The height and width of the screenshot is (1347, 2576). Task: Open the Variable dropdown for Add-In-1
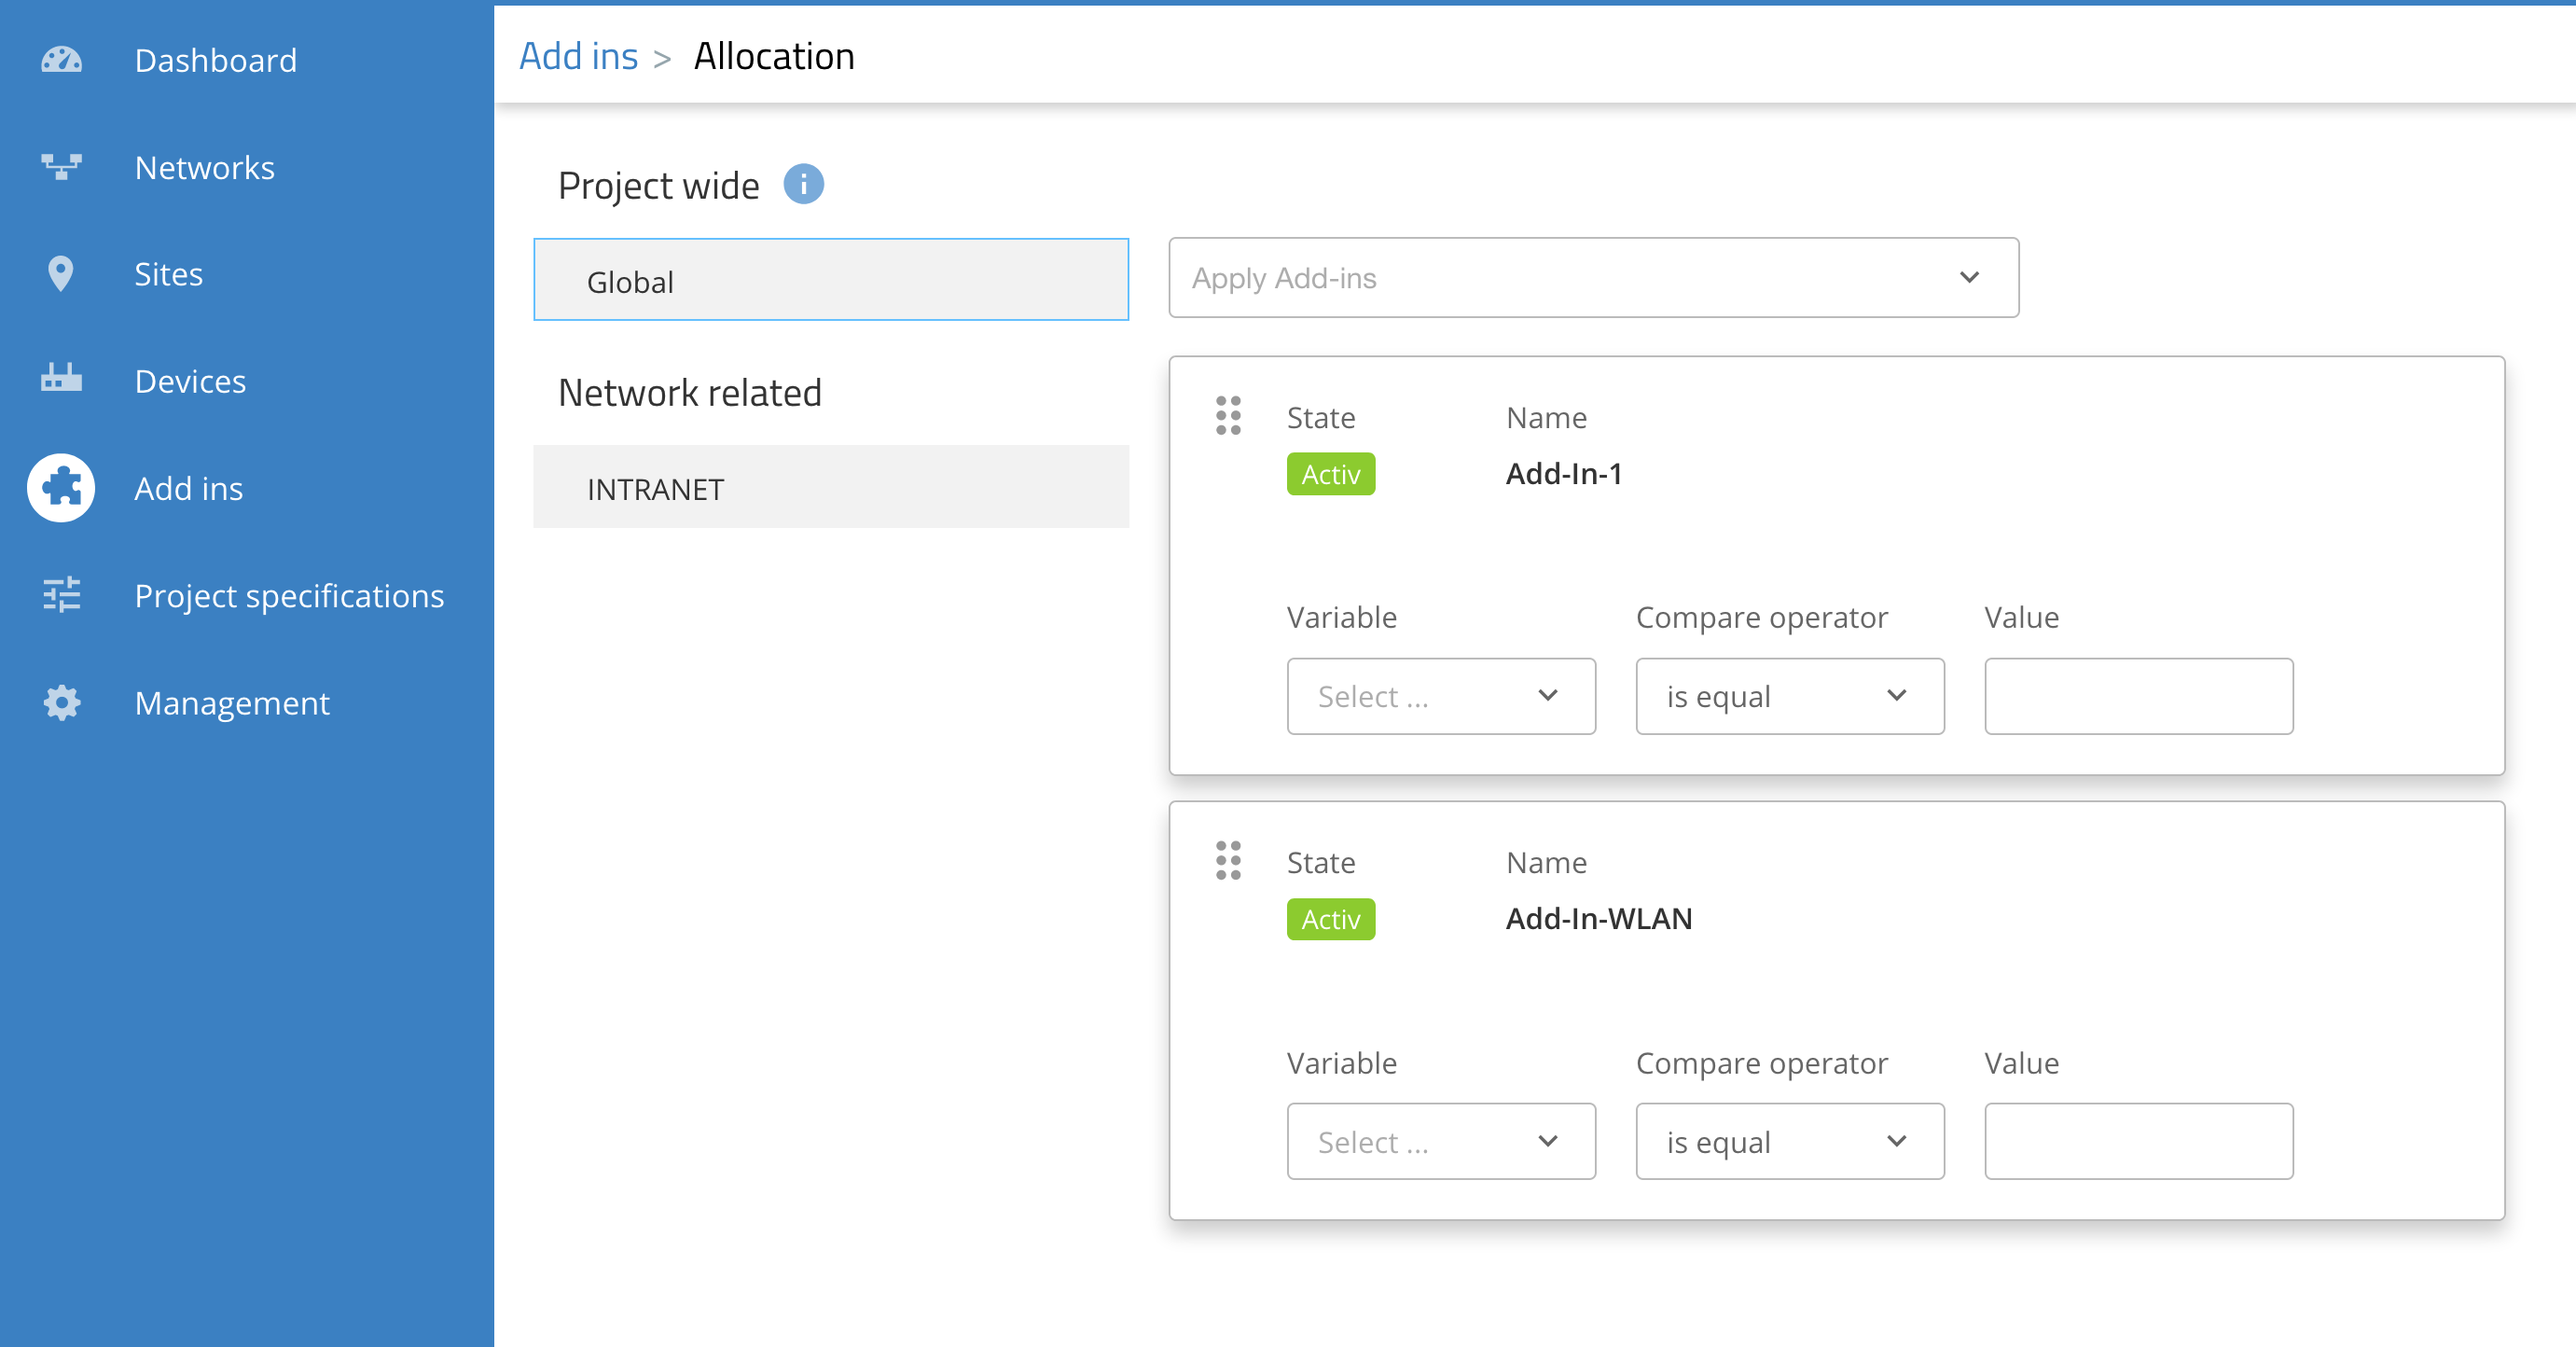click(x=1440, y=696)
